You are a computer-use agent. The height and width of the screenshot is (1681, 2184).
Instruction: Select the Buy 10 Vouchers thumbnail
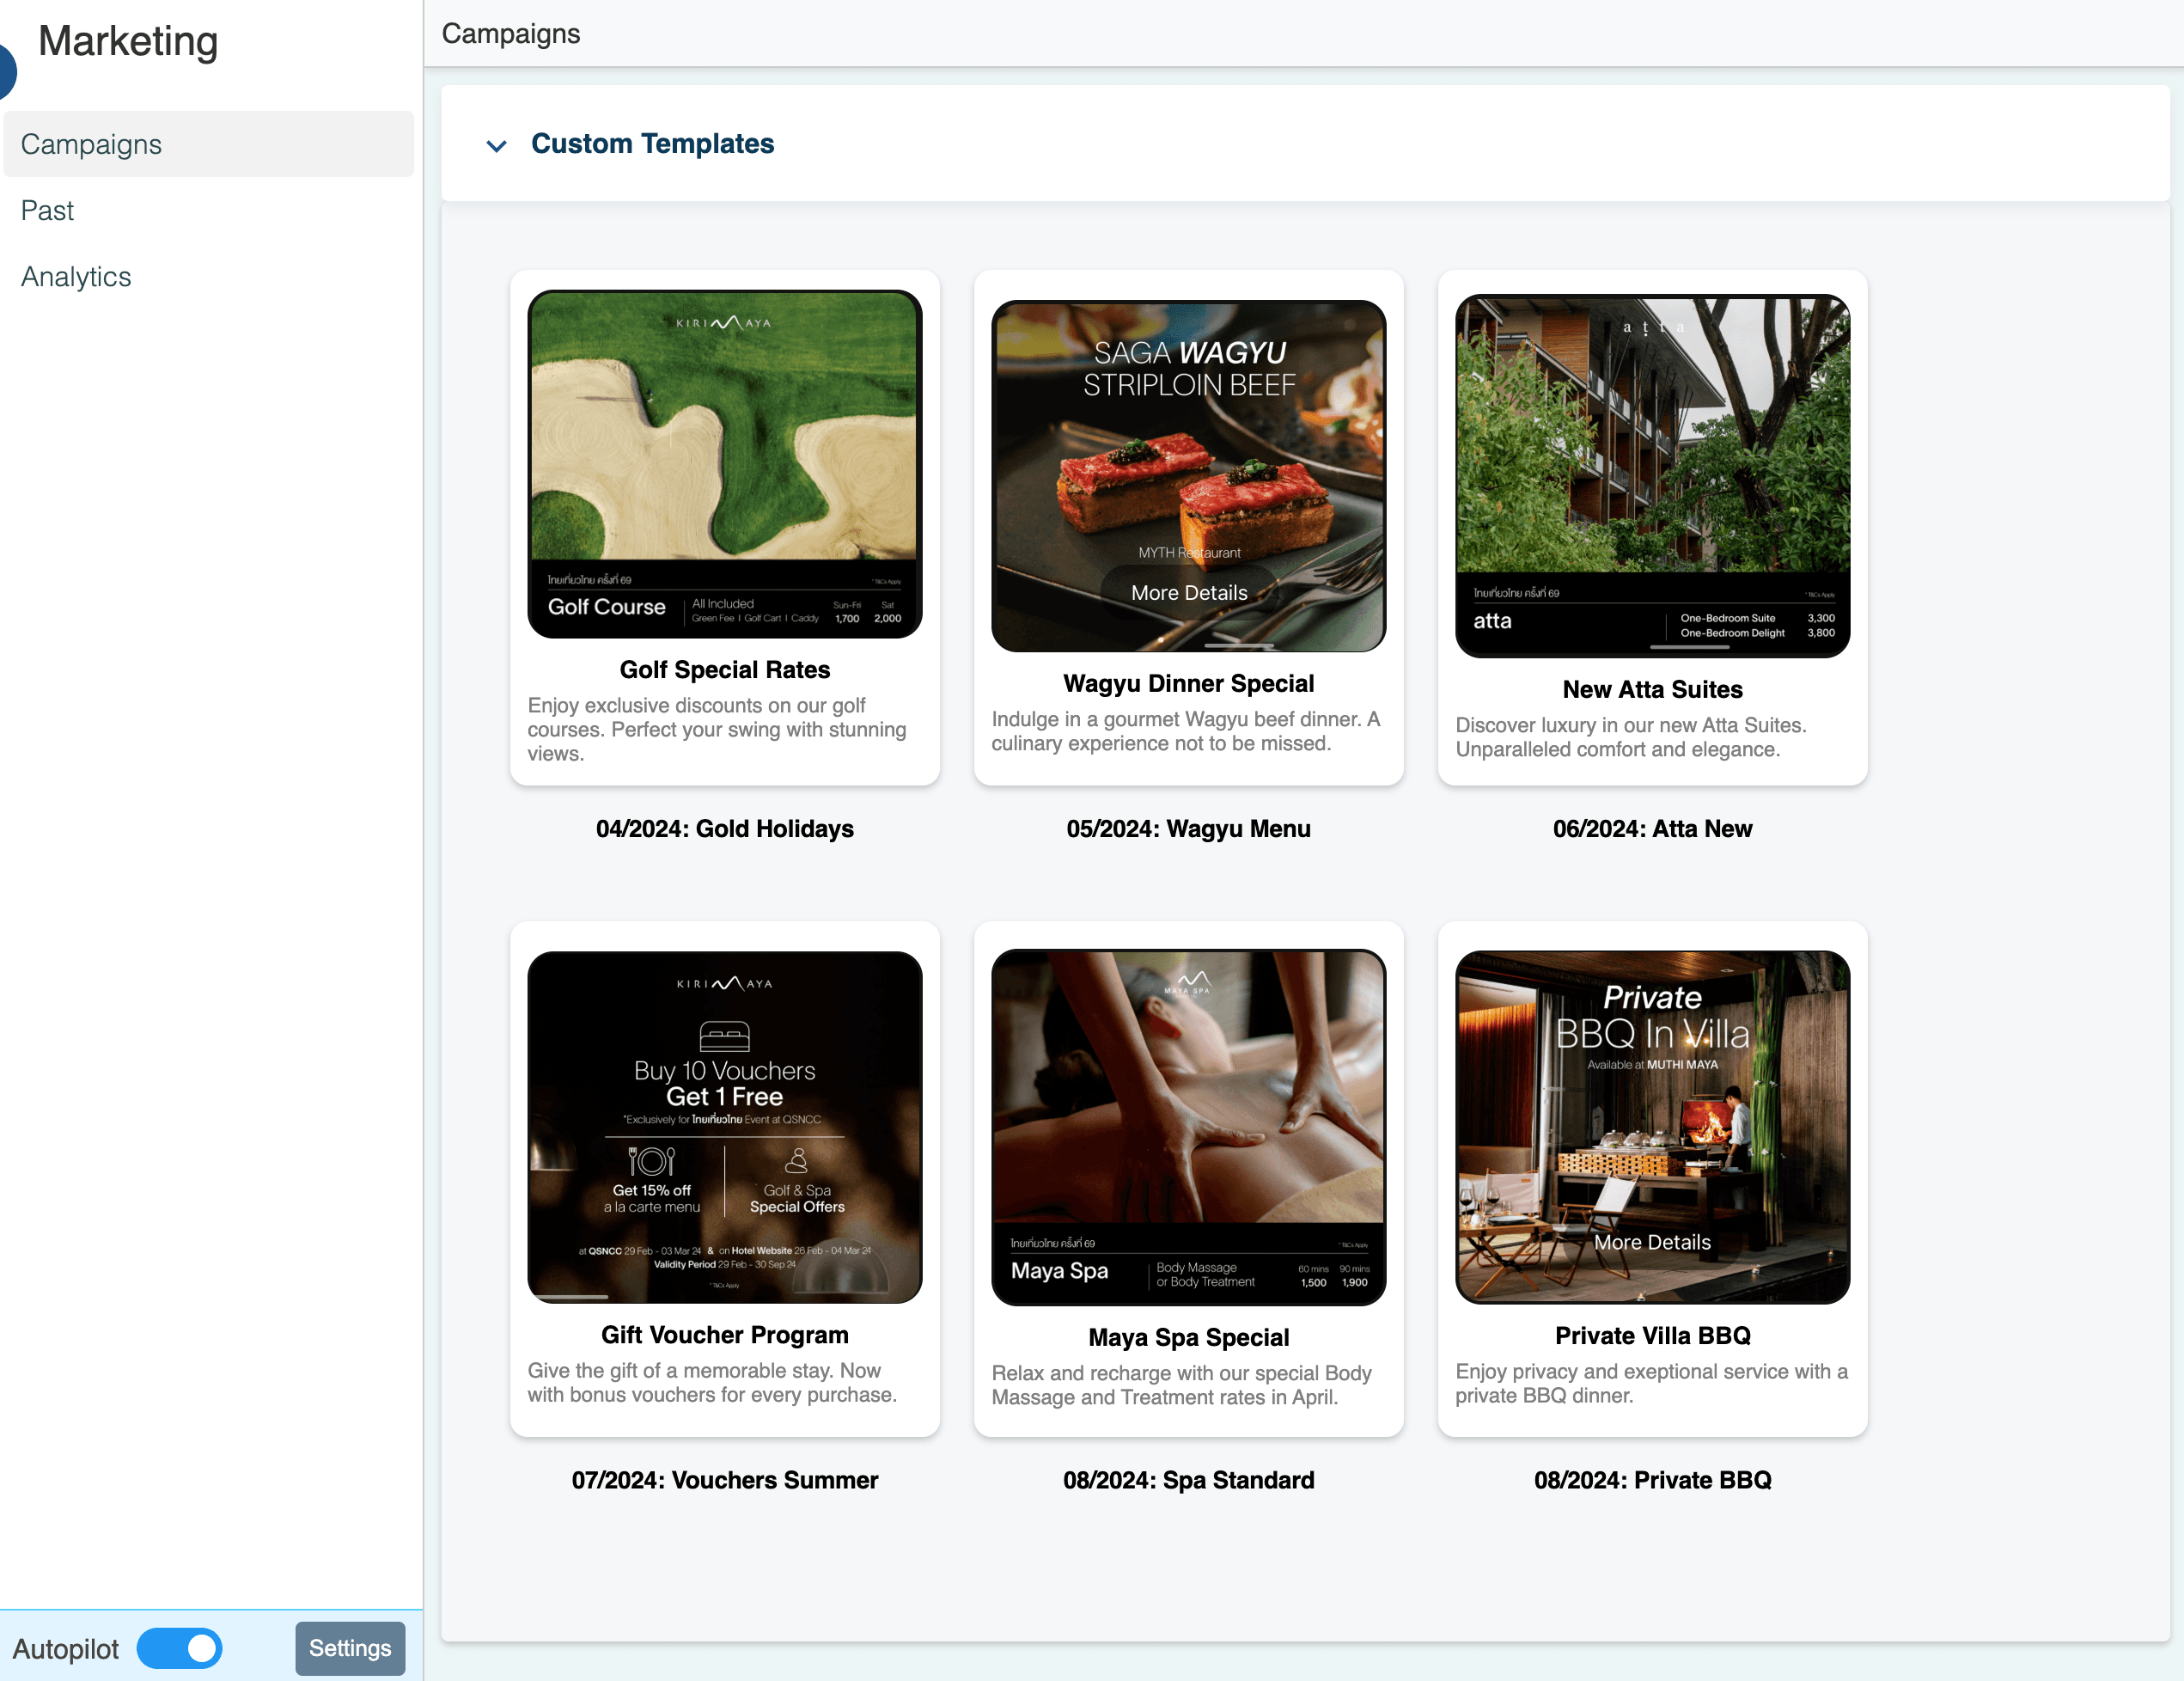[725, 1127]
